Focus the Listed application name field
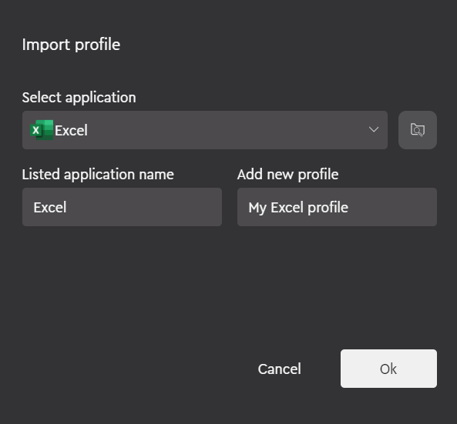The height and width of the screenshot is (424, 457). pyautogui.click(x=122, y=207)
